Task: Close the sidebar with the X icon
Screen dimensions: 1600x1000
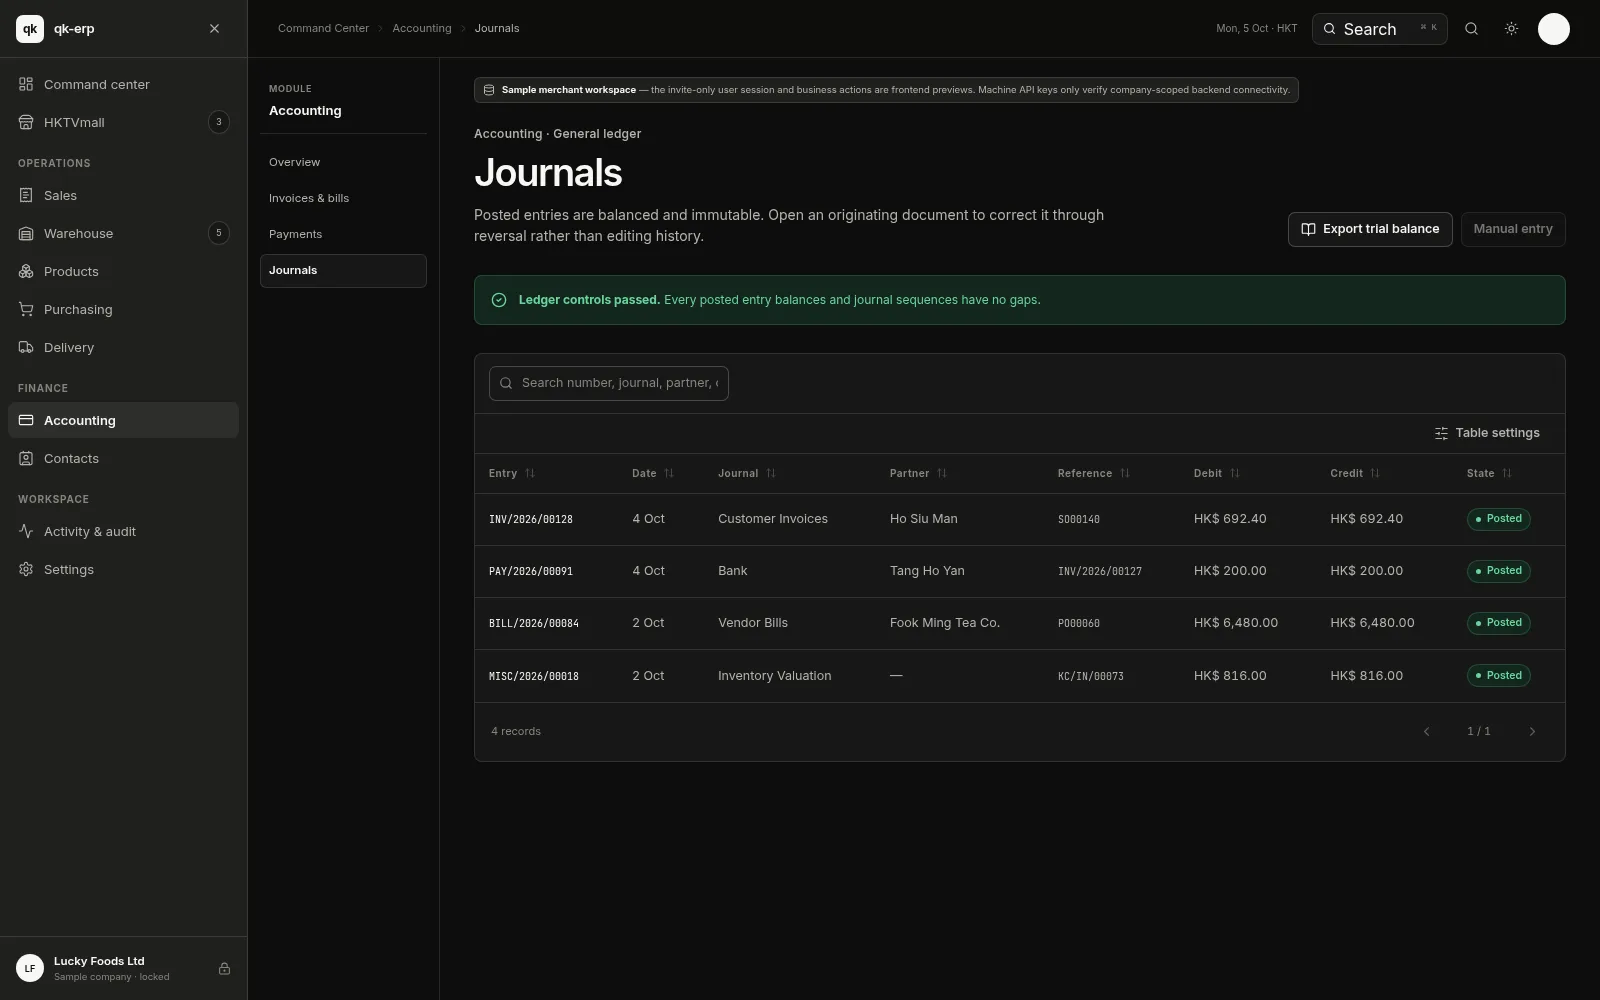Action: pos(214,29)
